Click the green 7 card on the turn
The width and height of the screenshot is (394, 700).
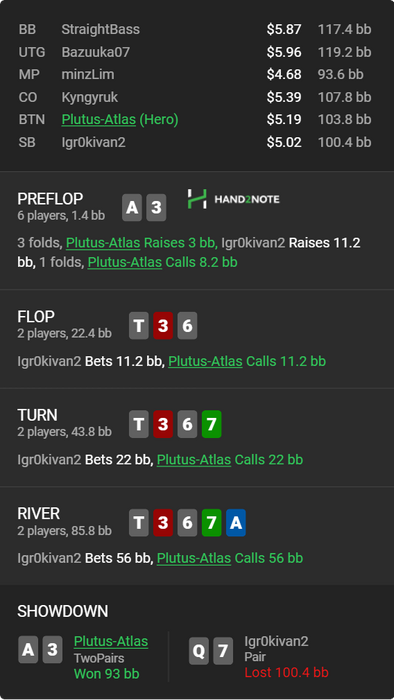coord(212,424)
